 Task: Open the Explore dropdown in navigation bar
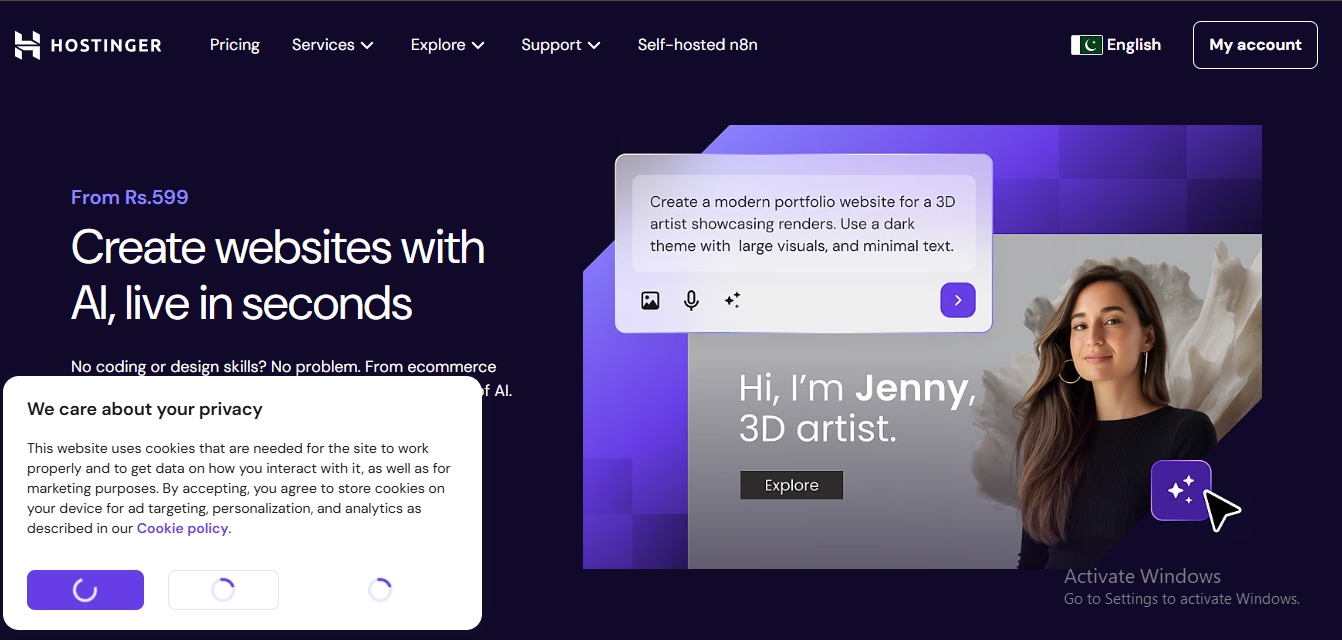pos(447,45)
